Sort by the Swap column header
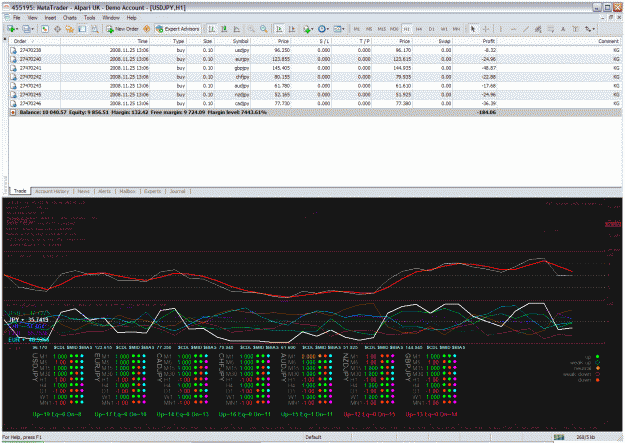Screen dimensions: 625x443 click(x=432, y=41)
